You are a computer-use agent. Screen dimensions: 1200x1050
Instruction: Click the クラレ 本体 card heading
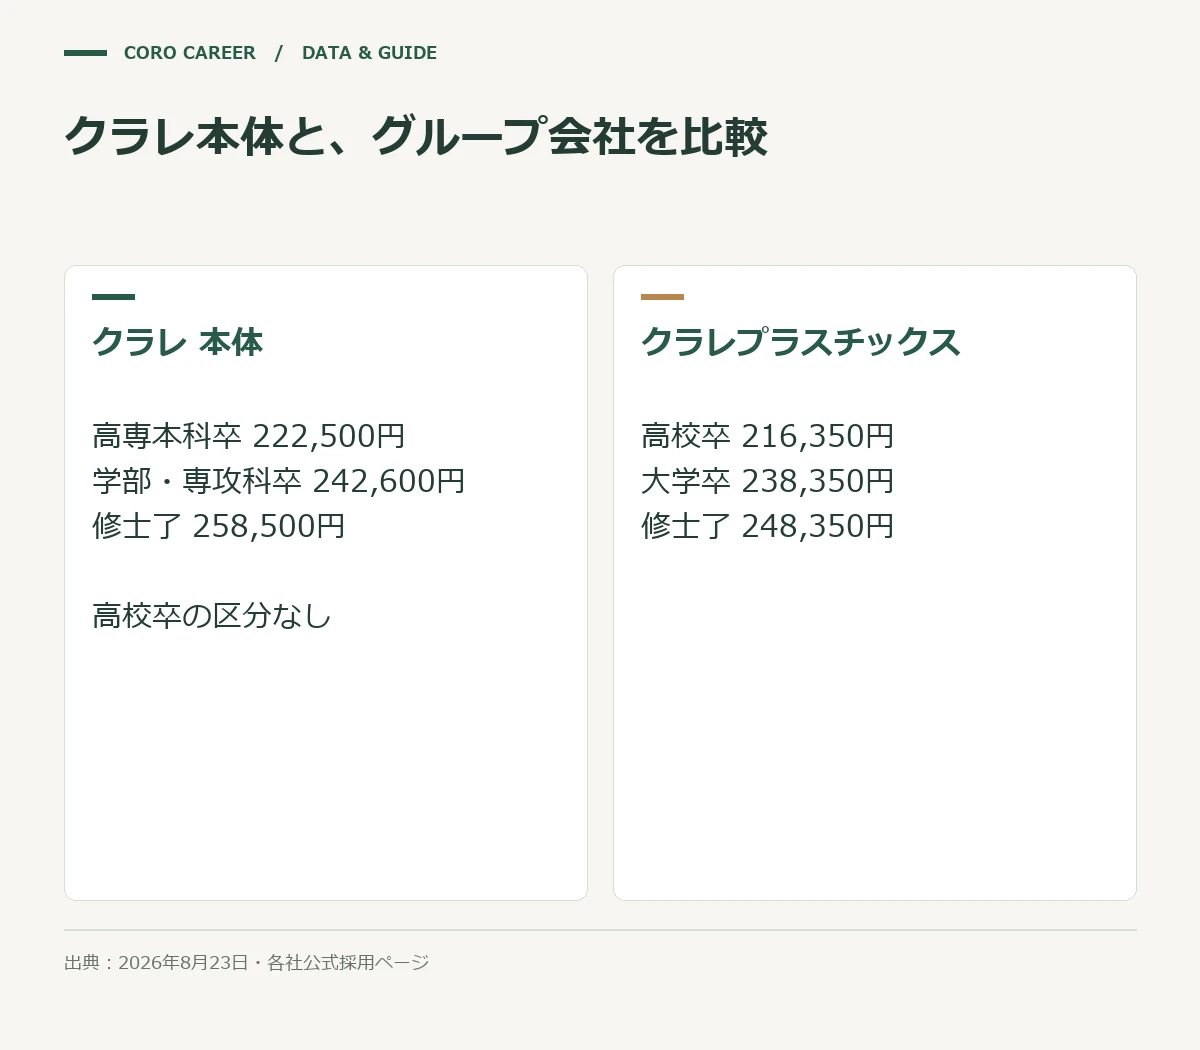pyautogui.click(x=178, y=342)
